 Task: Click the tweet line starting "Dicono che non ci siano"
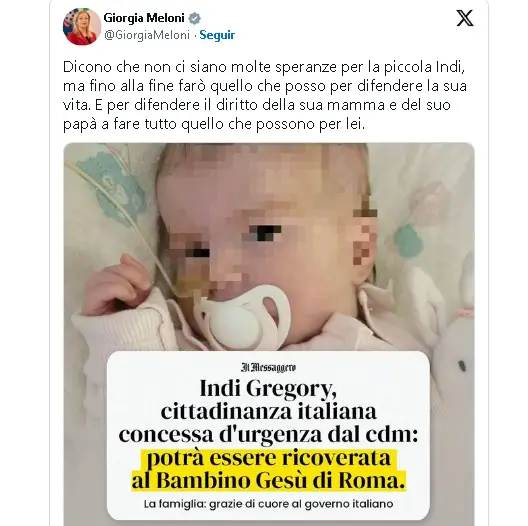click(264, 67)
